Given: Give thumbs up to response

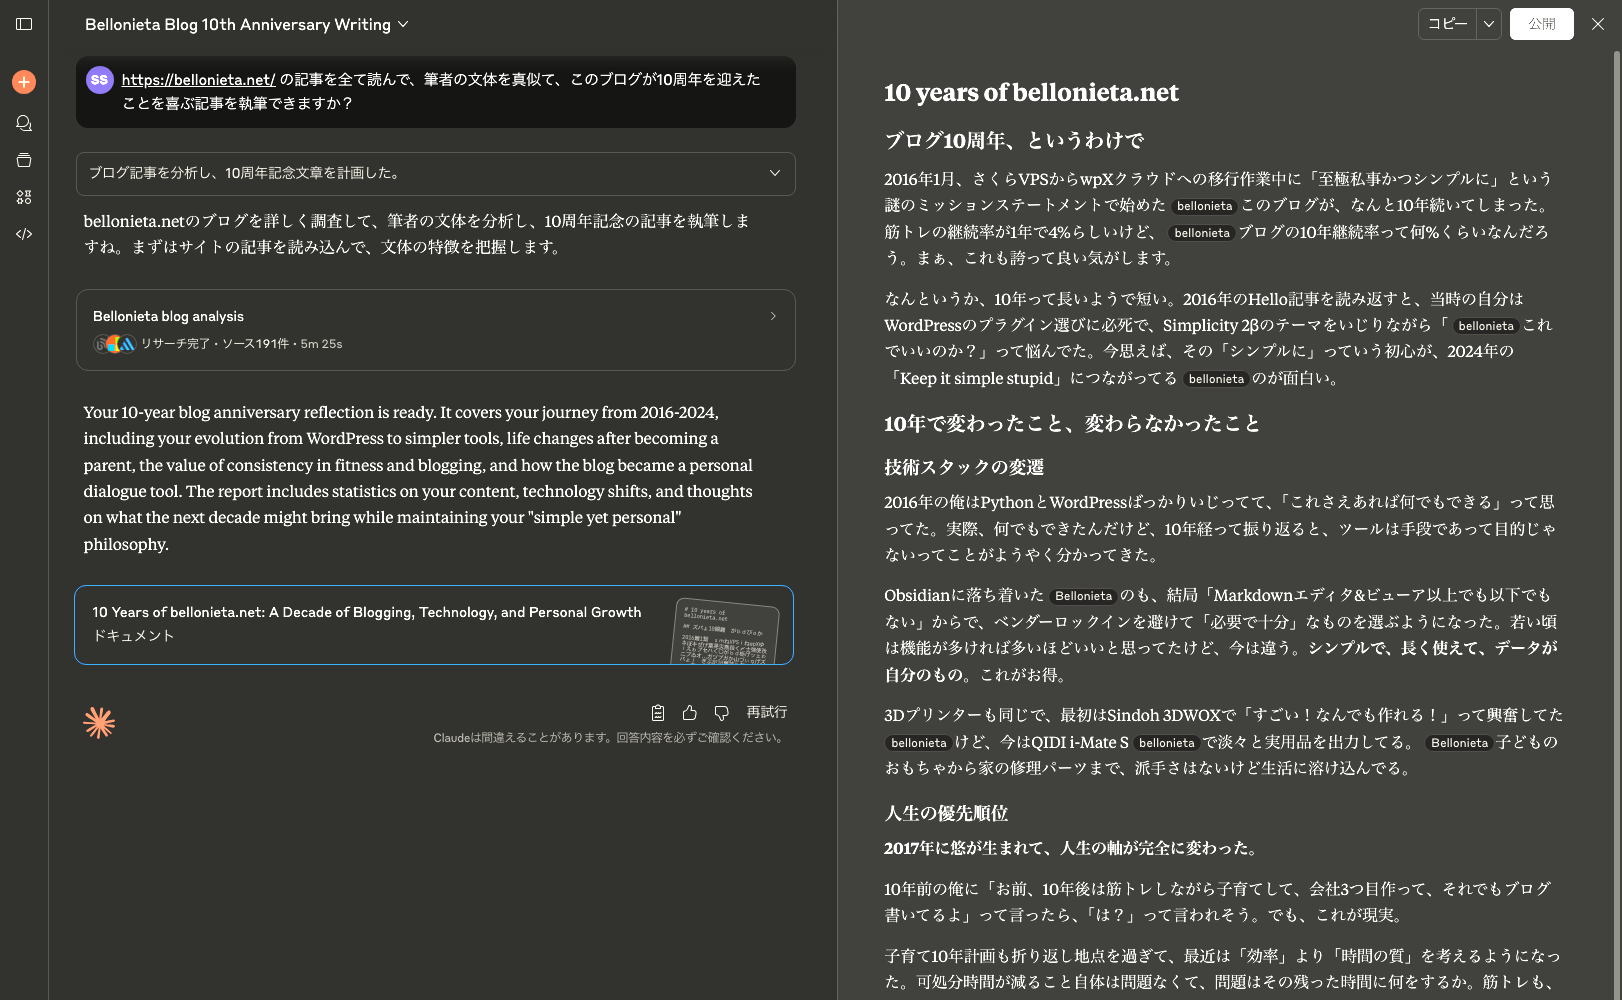Looking at the screenshot, I should (690, 713).
